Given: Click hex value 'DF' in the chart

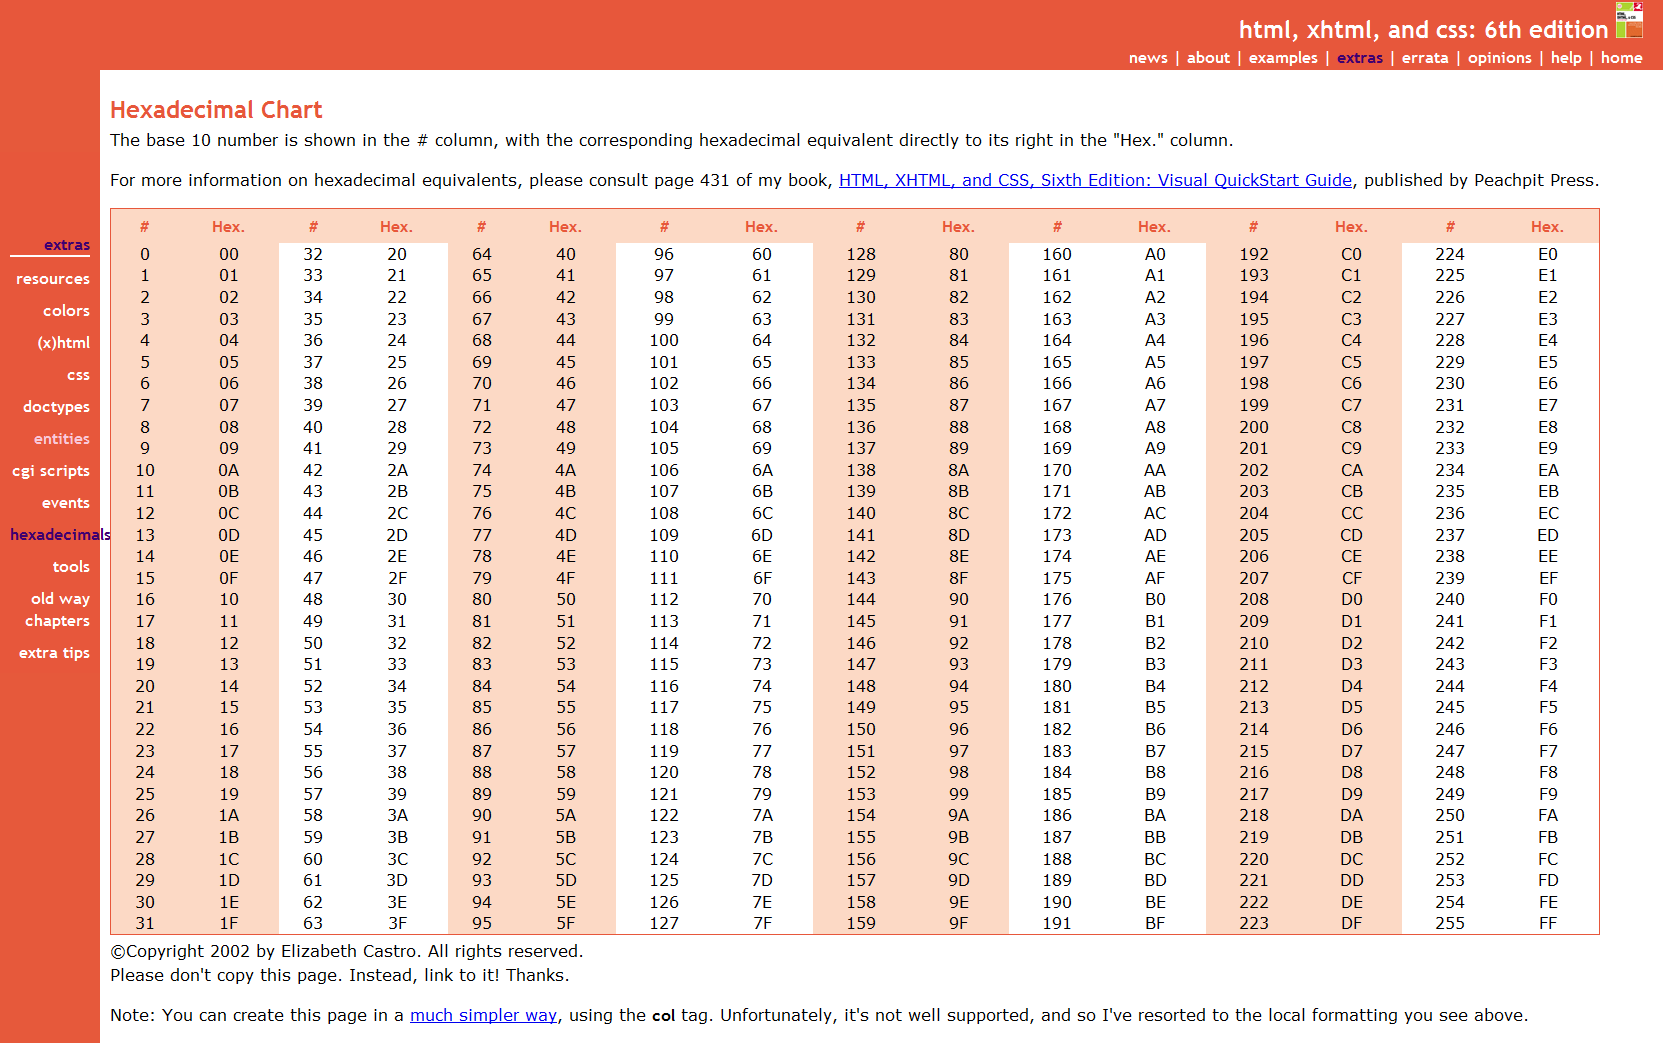Looking at the screenshot, I should (1351, 923).
